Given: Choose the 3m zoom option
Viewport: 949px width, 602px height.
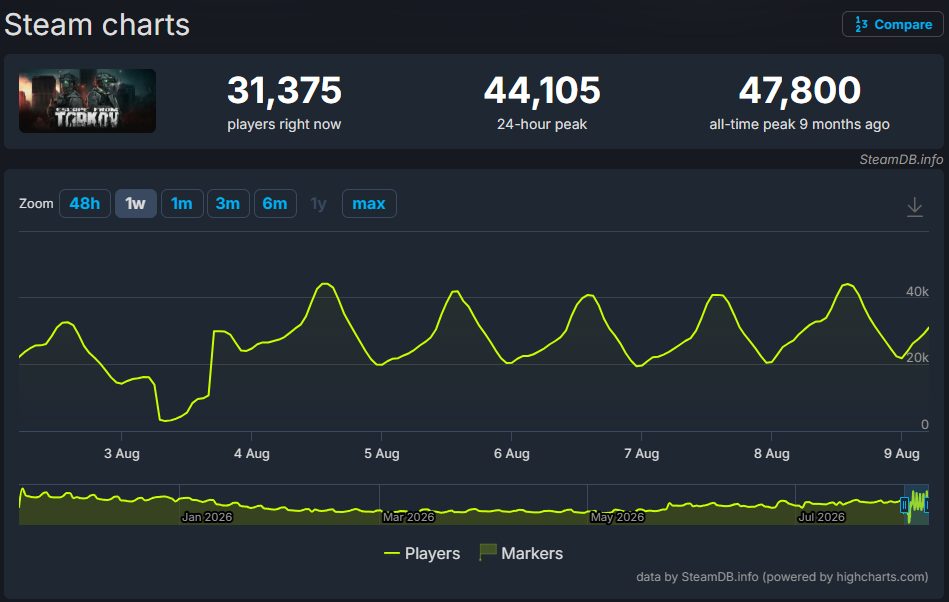Looking at the screenshot, I should tap(228, 203).
